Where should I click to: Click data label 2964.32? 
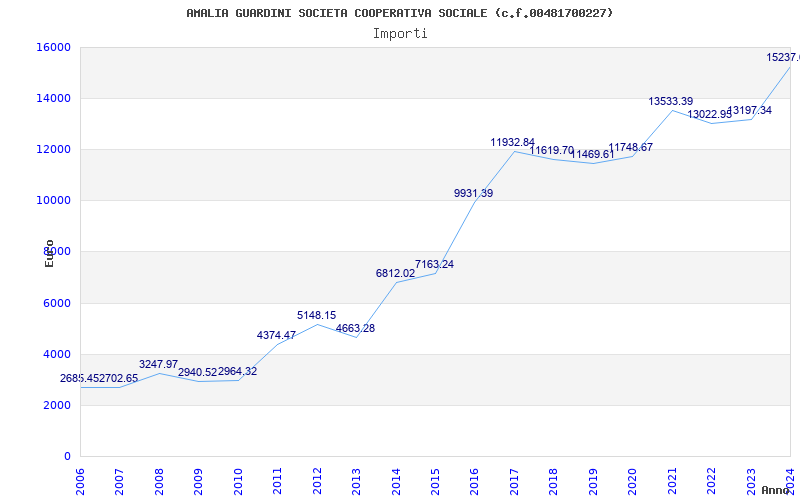(238, 371)
